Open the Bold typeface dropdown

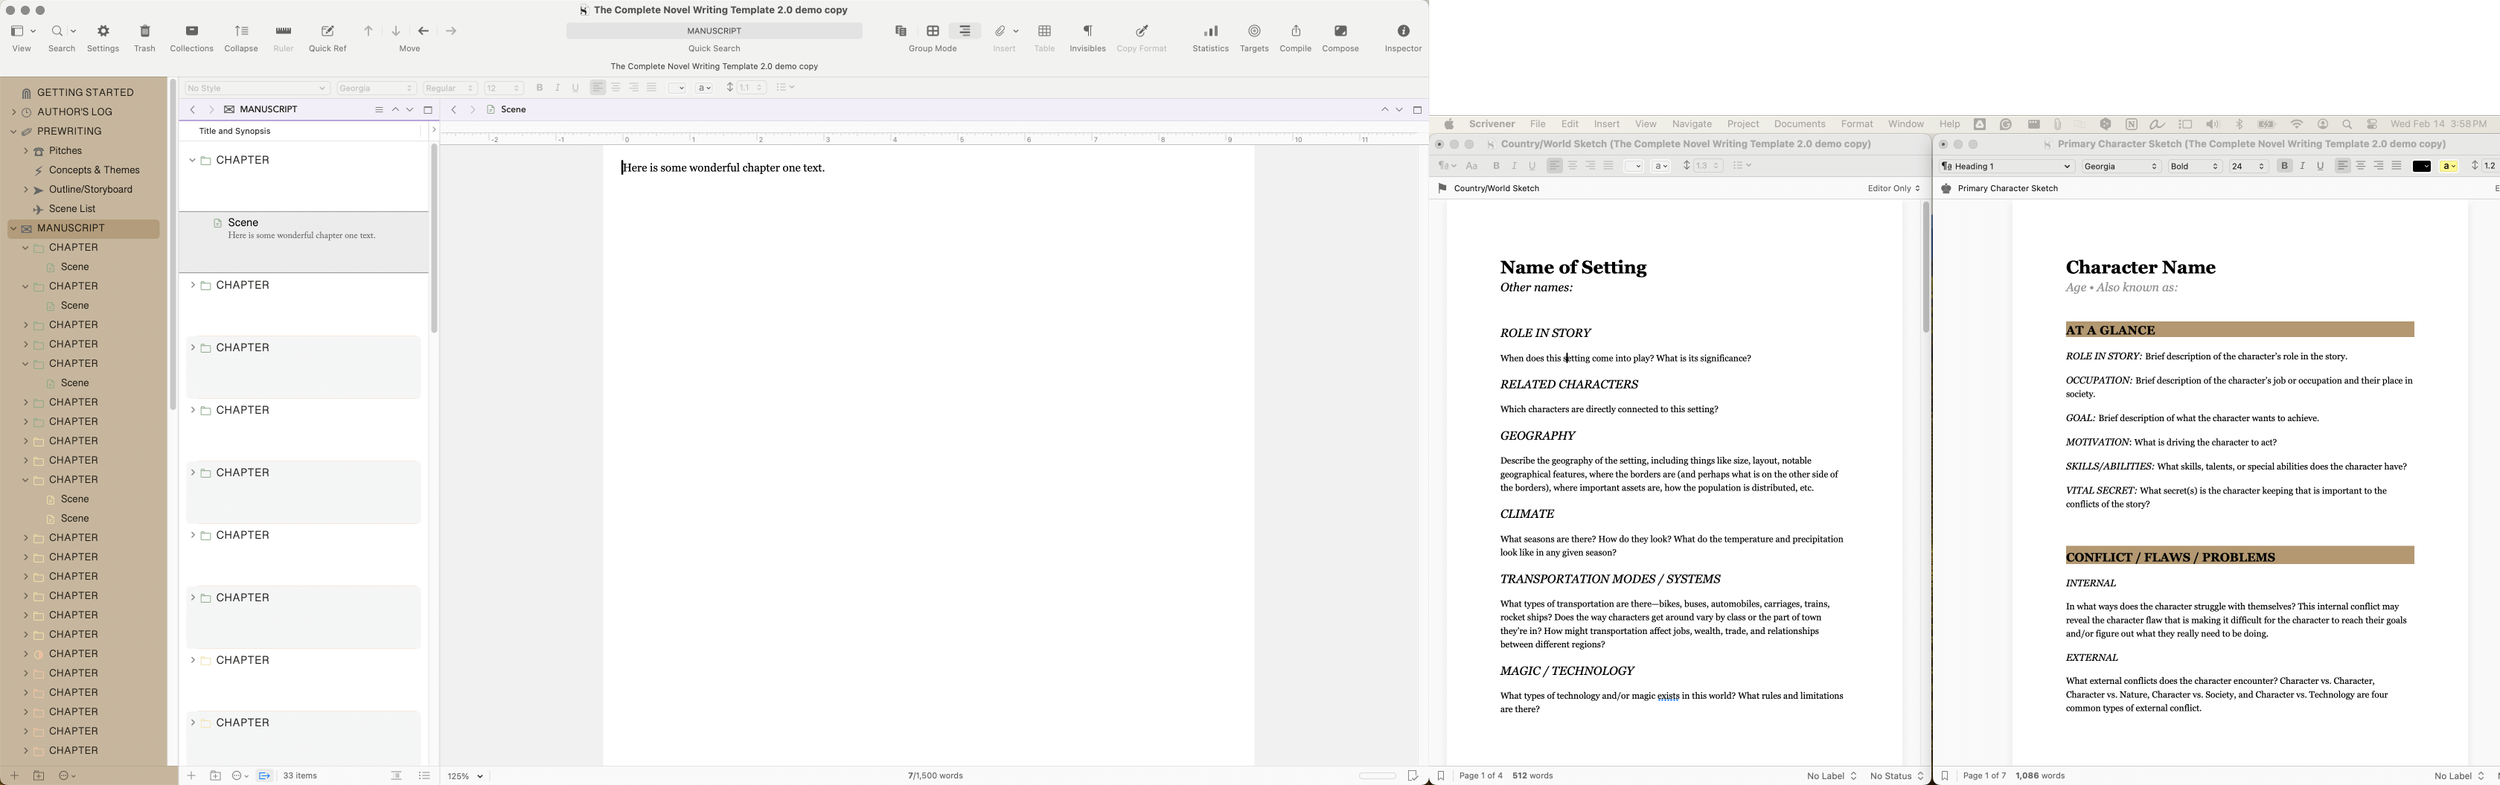2195,167
